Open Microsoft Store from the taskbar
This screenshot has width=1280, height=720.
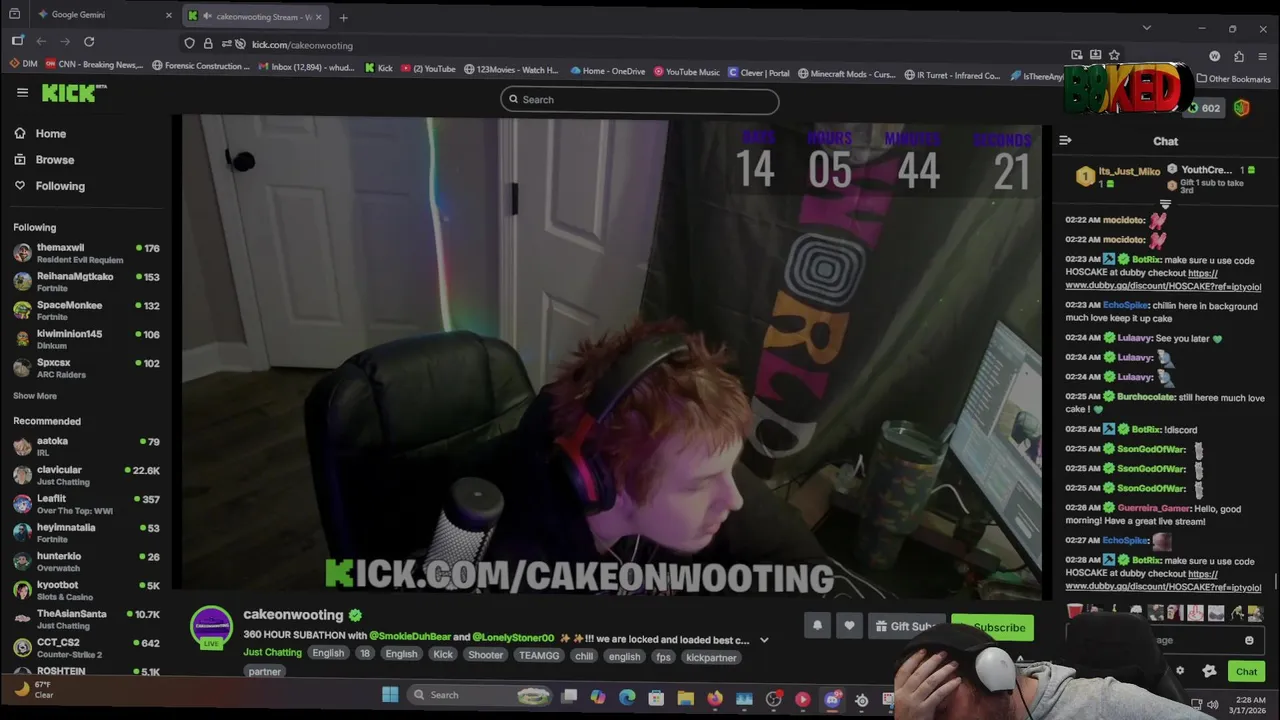tap(656, 698)
